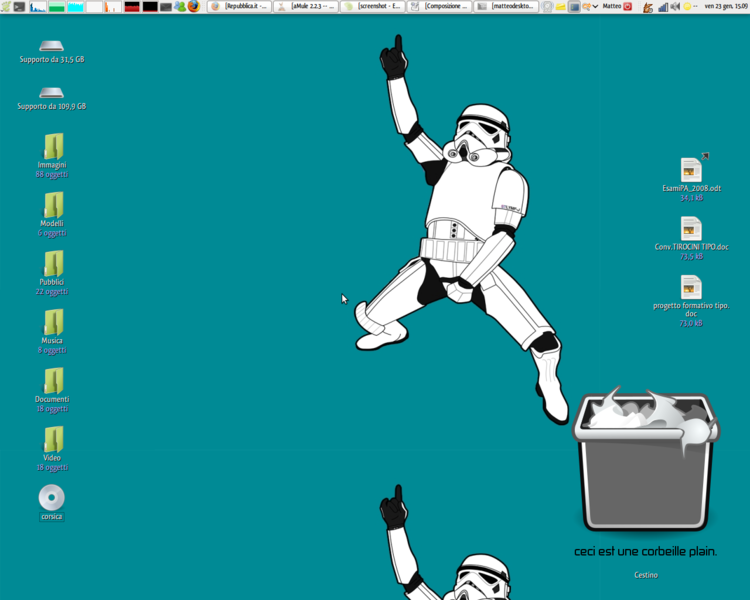Switch to the Composizione window
Viewport: 750px width, 600px height.
439,6
